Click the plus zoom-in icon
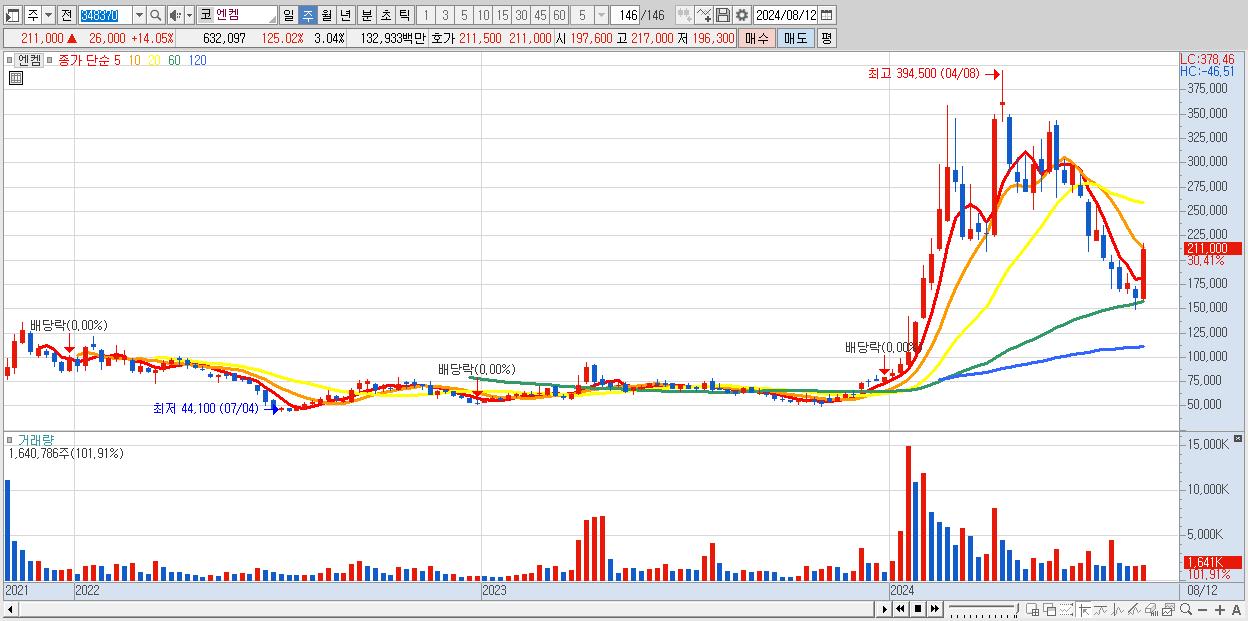The image size is (1248, 621). point(1220,610)
